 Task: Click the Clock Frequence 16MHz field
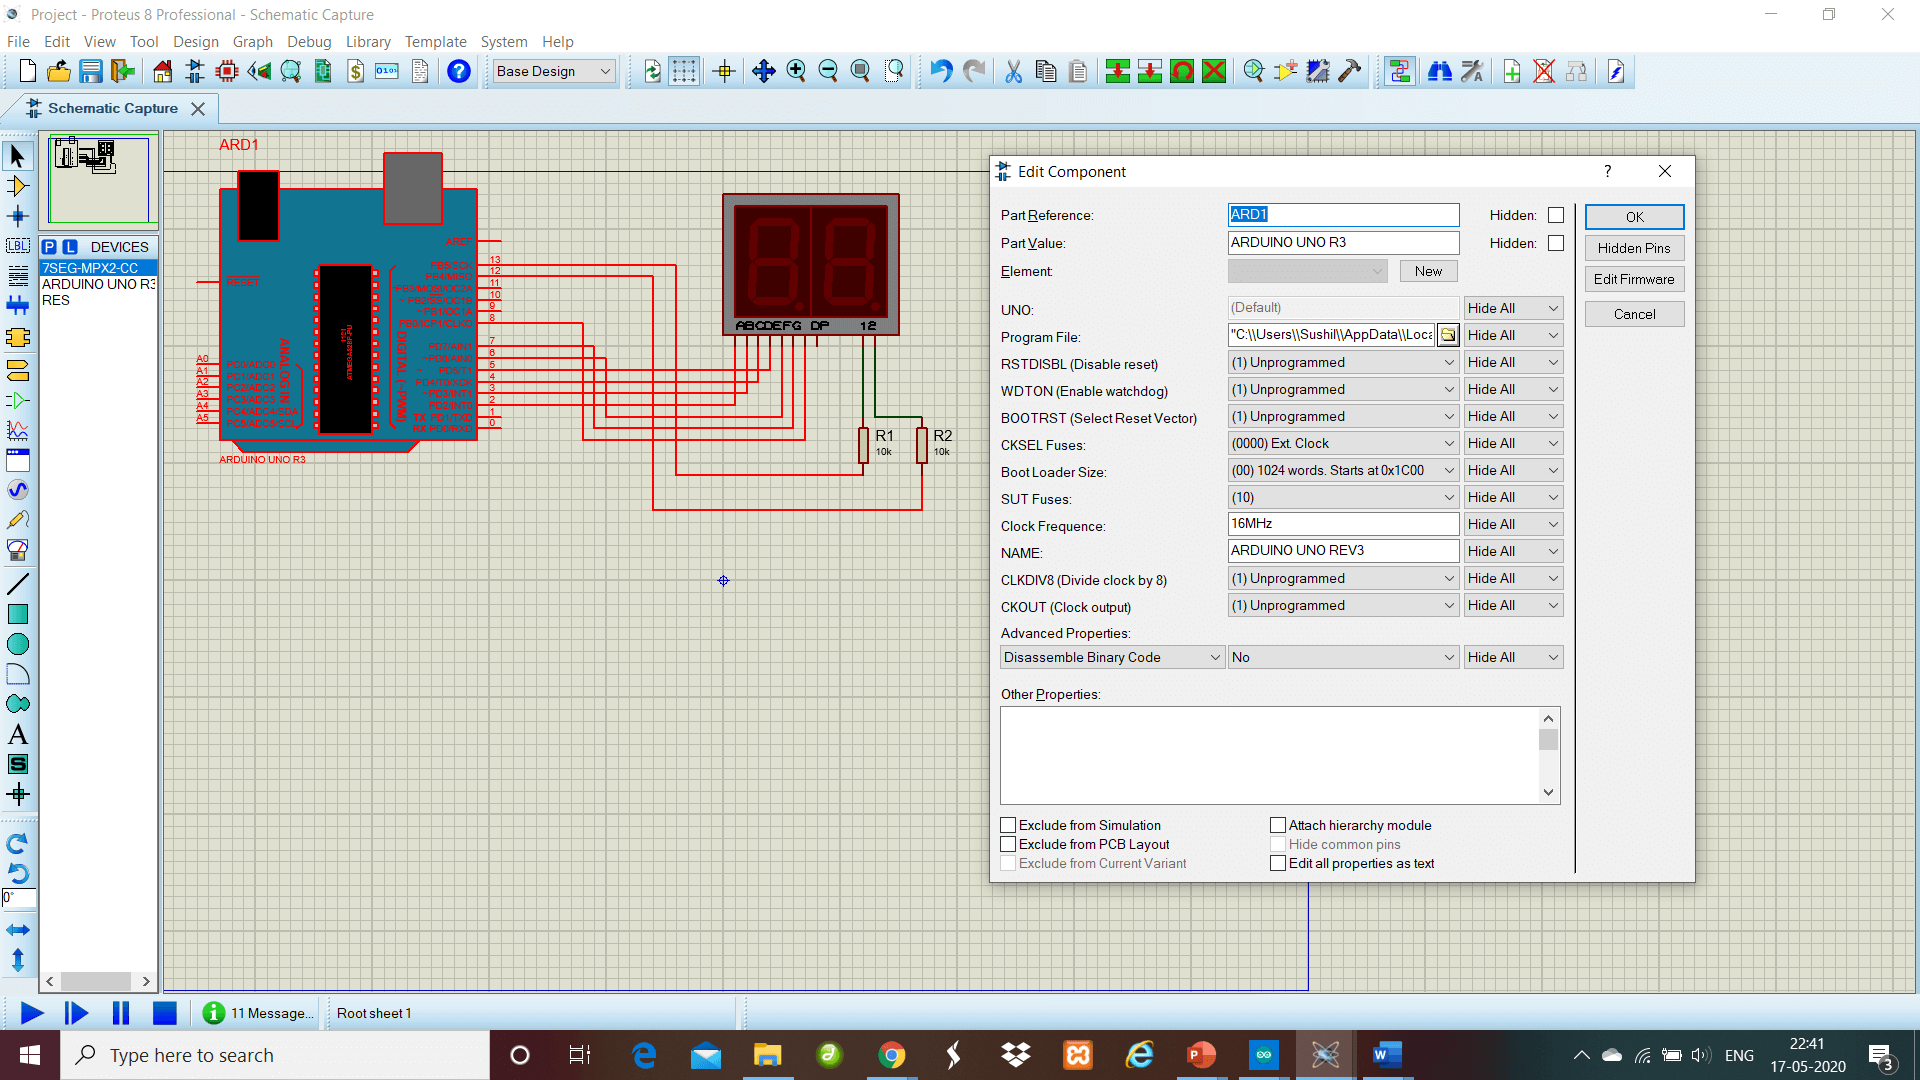(x=1343, y=524)
